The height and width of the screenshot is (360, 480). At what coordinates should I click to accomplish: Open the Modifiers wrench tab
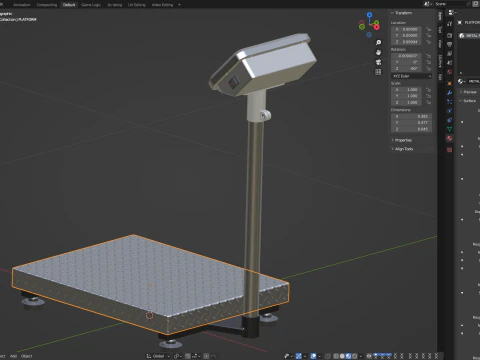pos(449,93)
